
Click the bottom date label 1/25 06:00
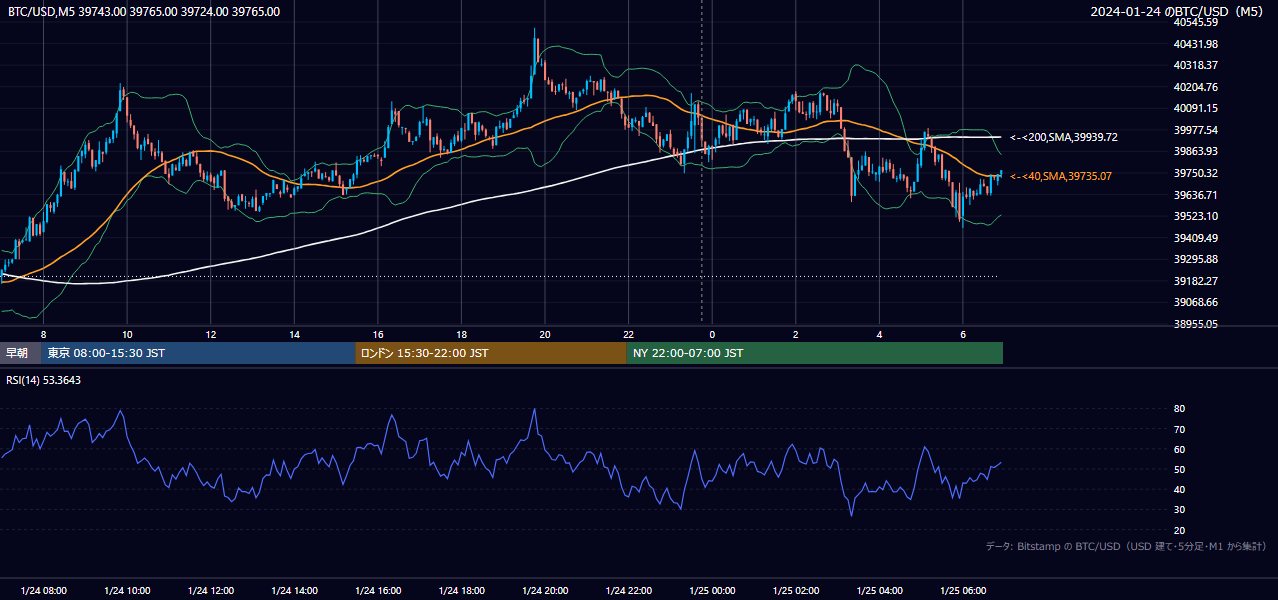coord(963,591)
